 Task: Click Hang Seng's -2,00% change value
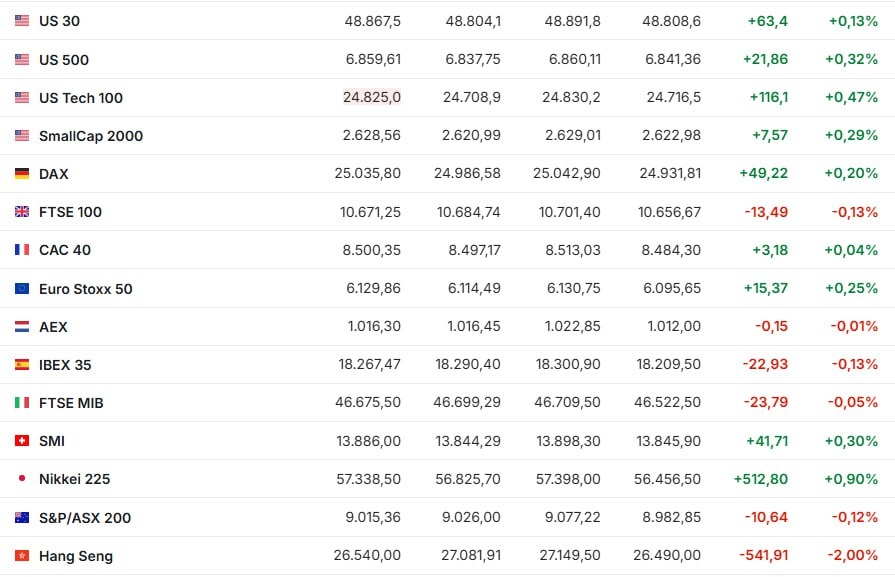pos(853,555)
